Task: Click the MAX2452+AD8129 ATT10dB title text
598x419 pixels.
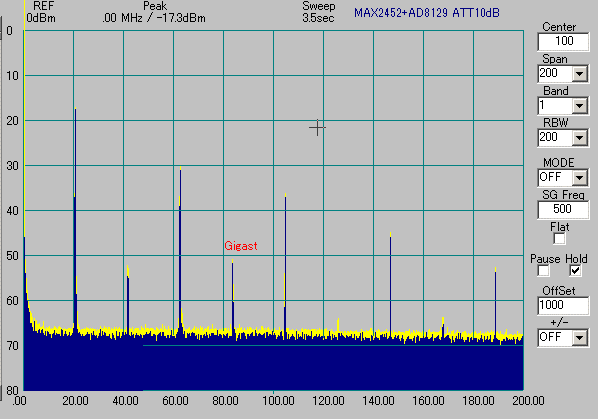Action: click(427, 13)
